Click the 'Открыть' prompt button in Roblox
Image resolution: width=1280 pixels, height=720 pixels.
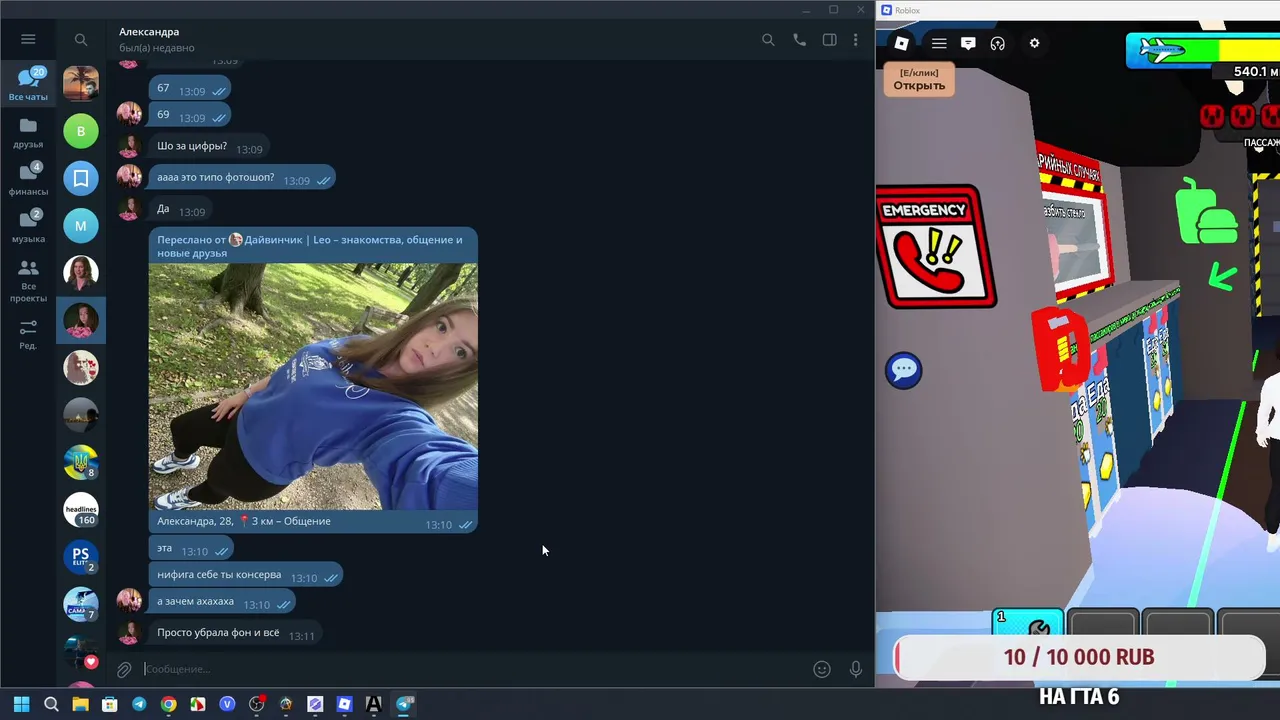point(919,79)
